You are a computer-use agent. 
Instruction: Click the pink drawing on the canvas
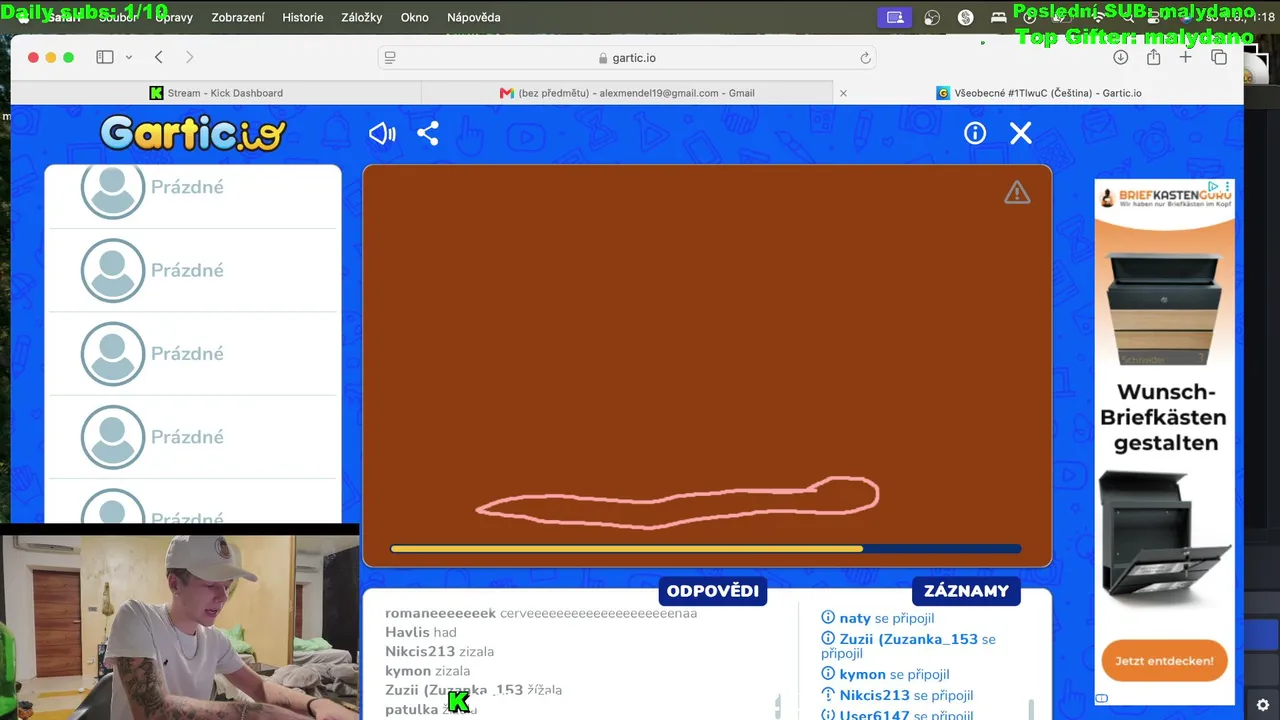pyautogui.click(x=678, y=502)
